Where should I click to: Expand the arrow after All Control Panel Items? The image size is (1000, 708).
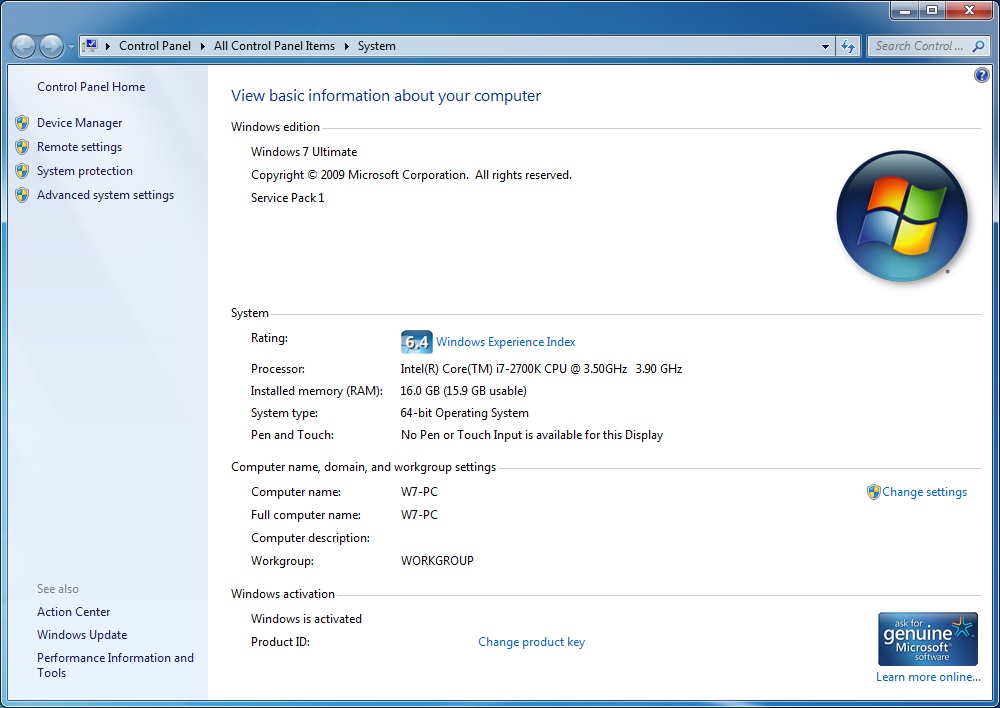[x=347, y=46]
